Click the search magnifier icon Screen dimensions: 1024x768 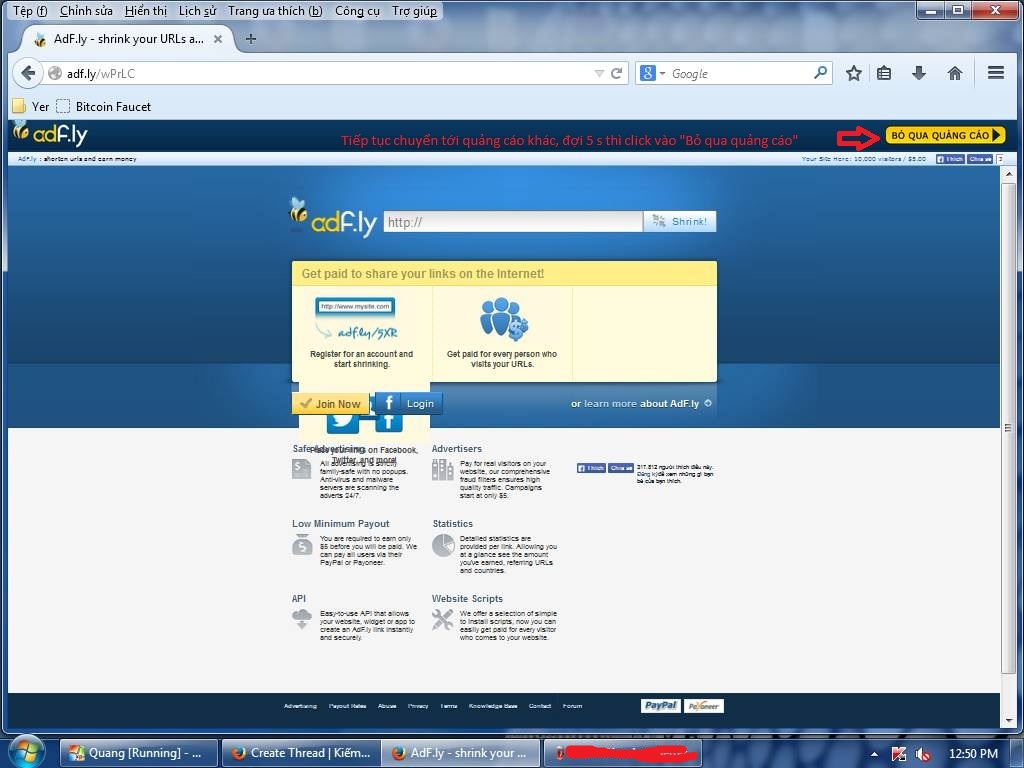click(820, 72)
